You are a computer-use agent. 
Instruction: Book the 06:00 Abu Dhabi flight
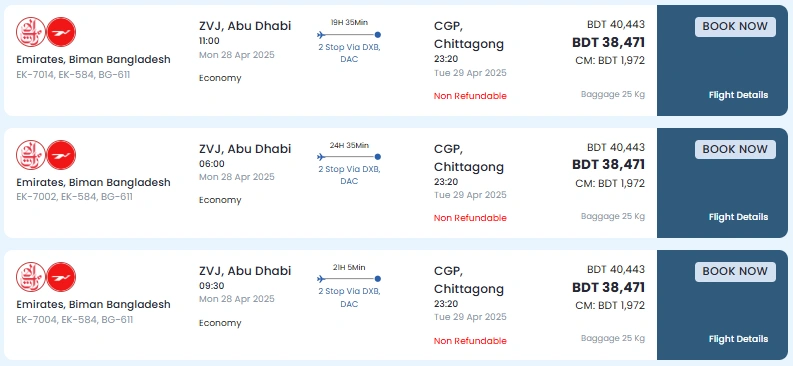coord(735,150)
